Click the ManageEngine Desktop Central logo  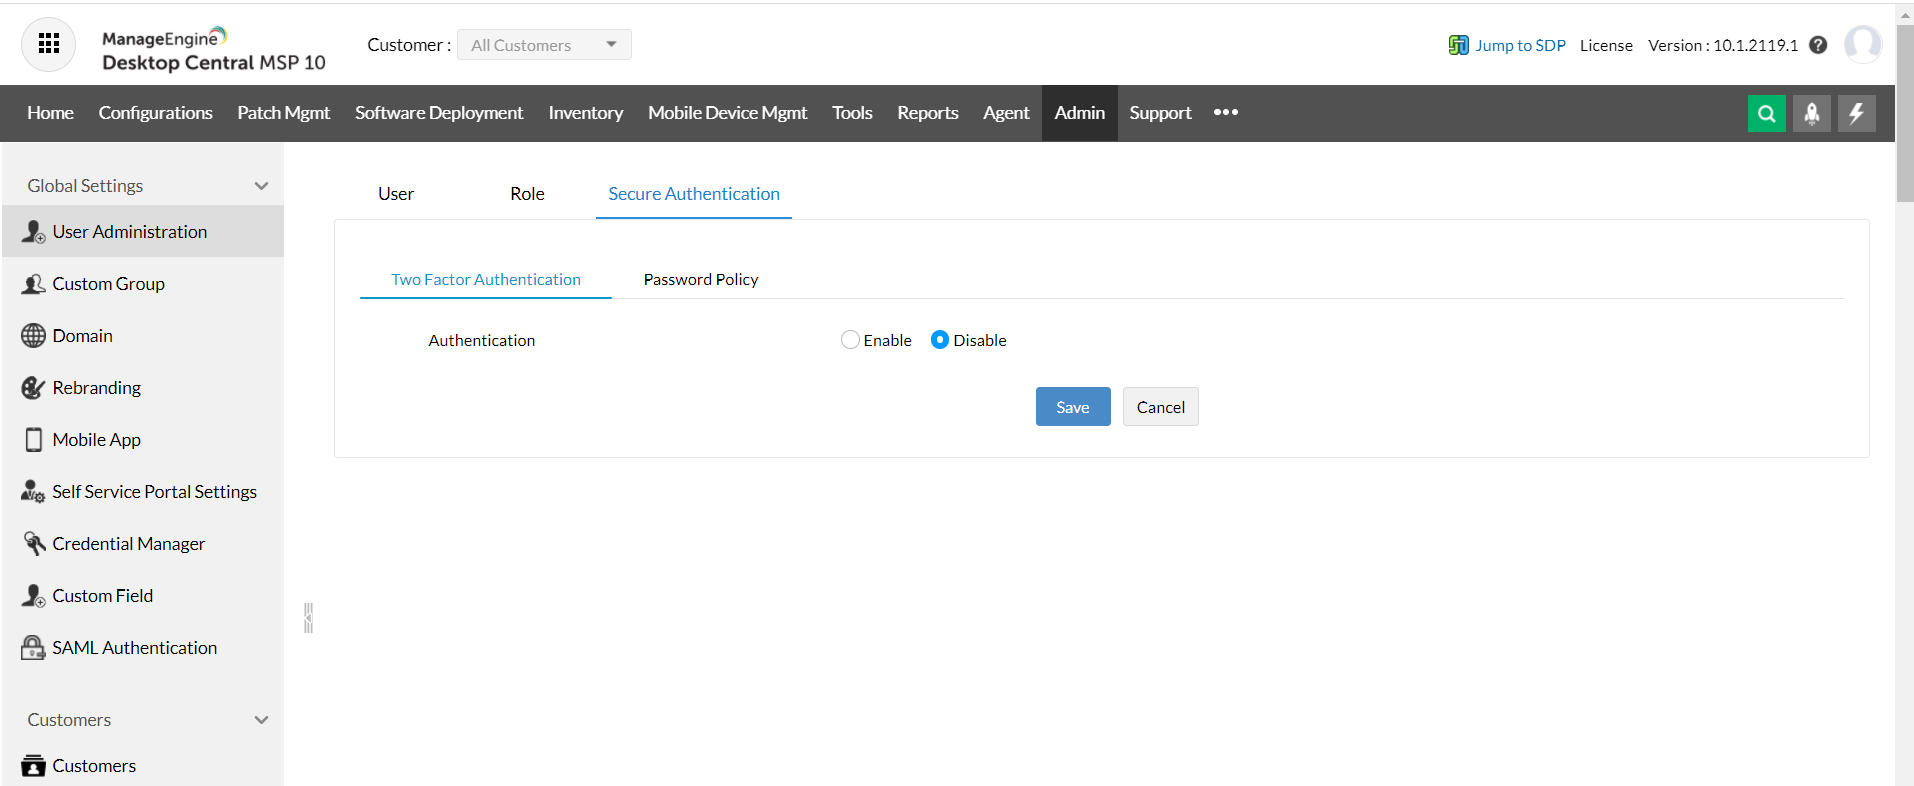pyautogui.click(x=213, y=50)
